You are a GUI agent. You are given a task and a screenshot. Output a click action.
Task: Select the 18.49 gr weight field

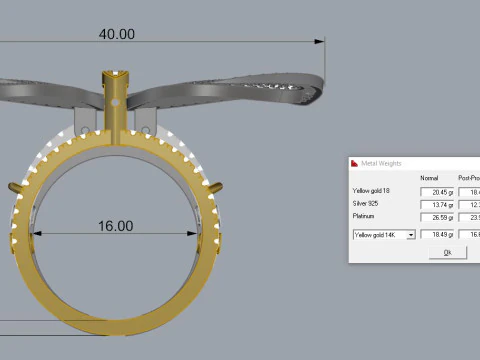point(437,235)
